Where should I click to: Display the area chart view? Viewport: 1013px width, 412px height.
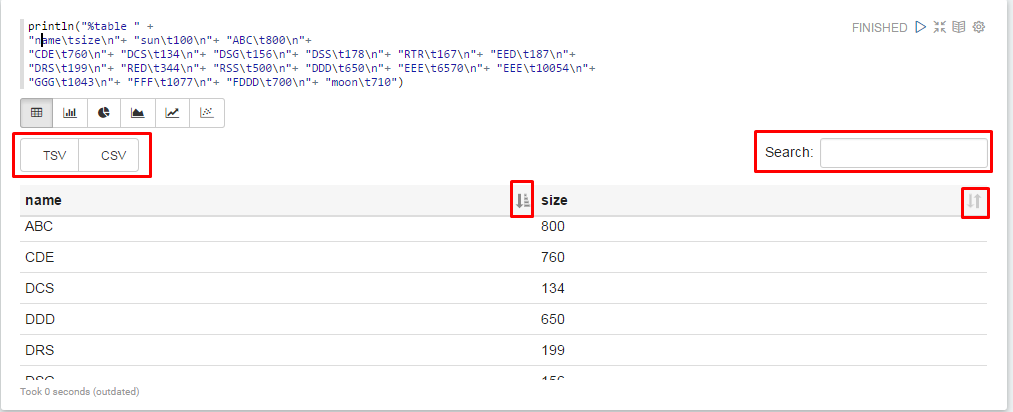tap(138, 113)
